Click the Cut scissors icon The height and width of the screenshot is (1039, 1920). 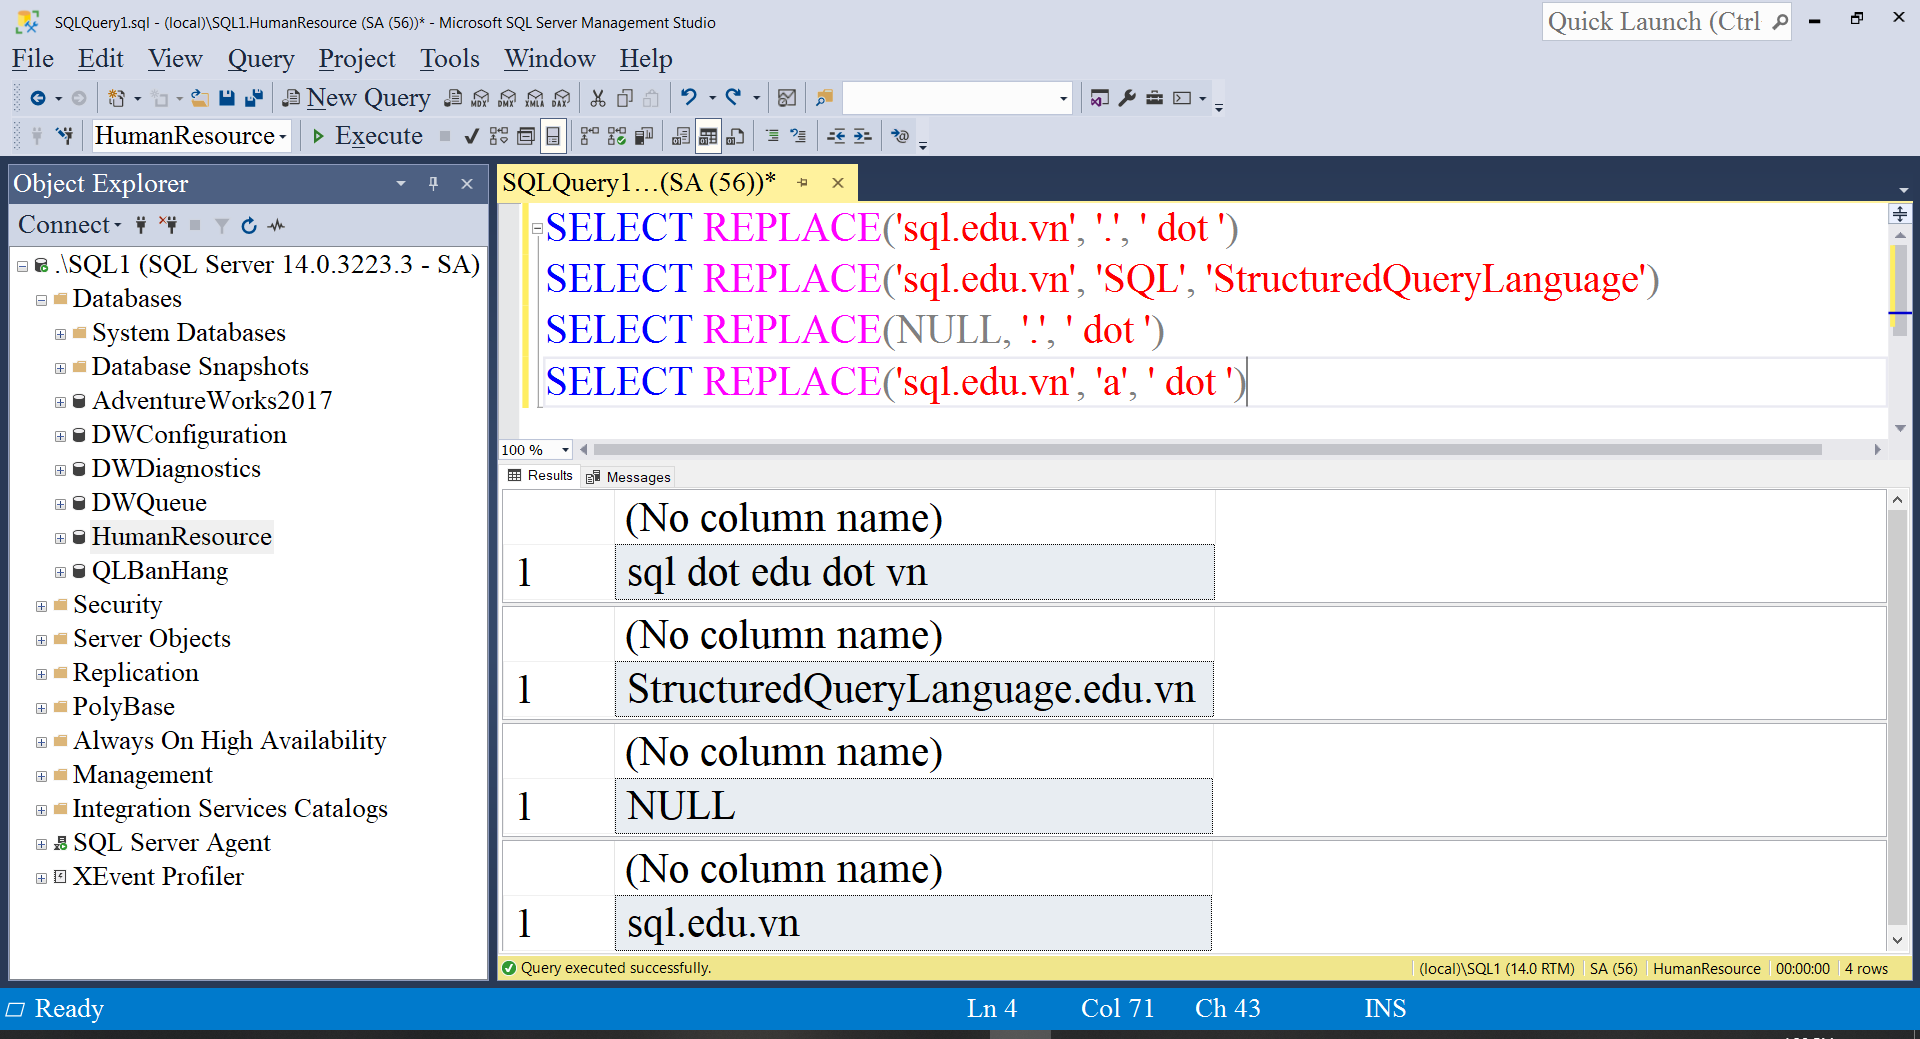598,98
